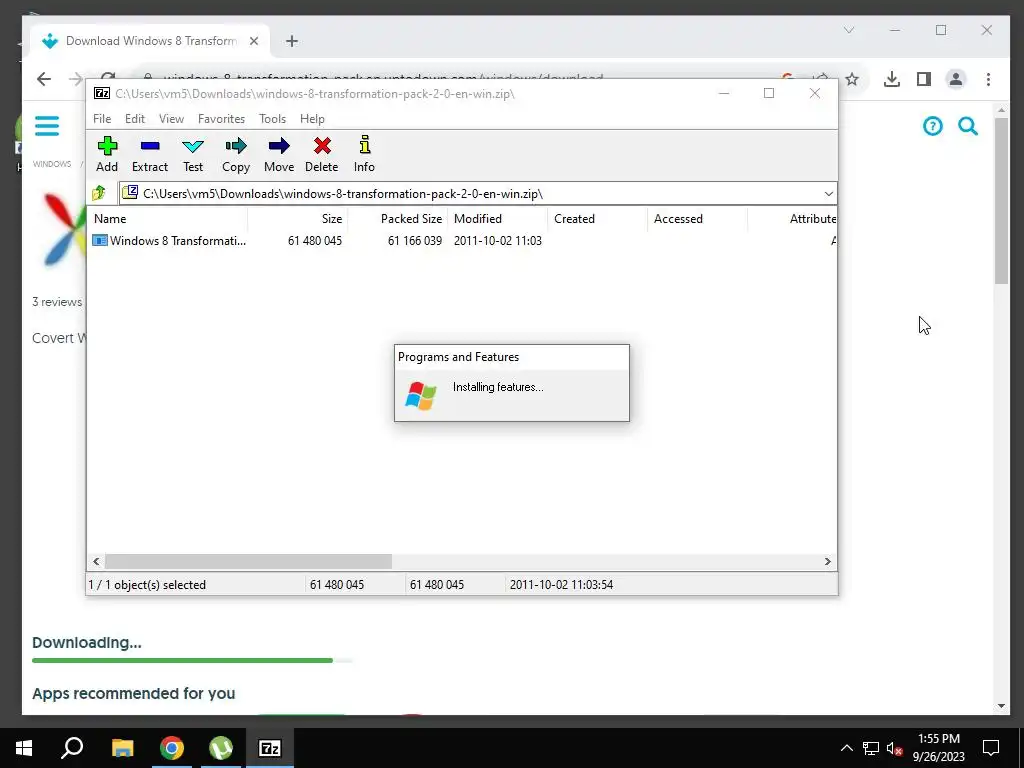The width and height of the screenshot is (1024, 768).
Task: Open the Tools menu
Action: click(272, 119)
